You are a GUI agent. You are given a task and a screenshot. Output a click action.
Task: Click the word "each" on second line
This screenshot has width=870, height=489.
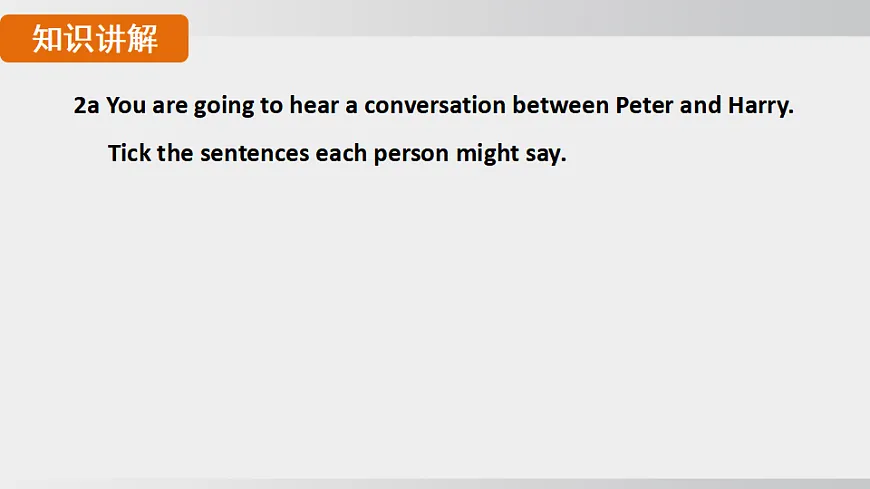[x=341, y=154]
